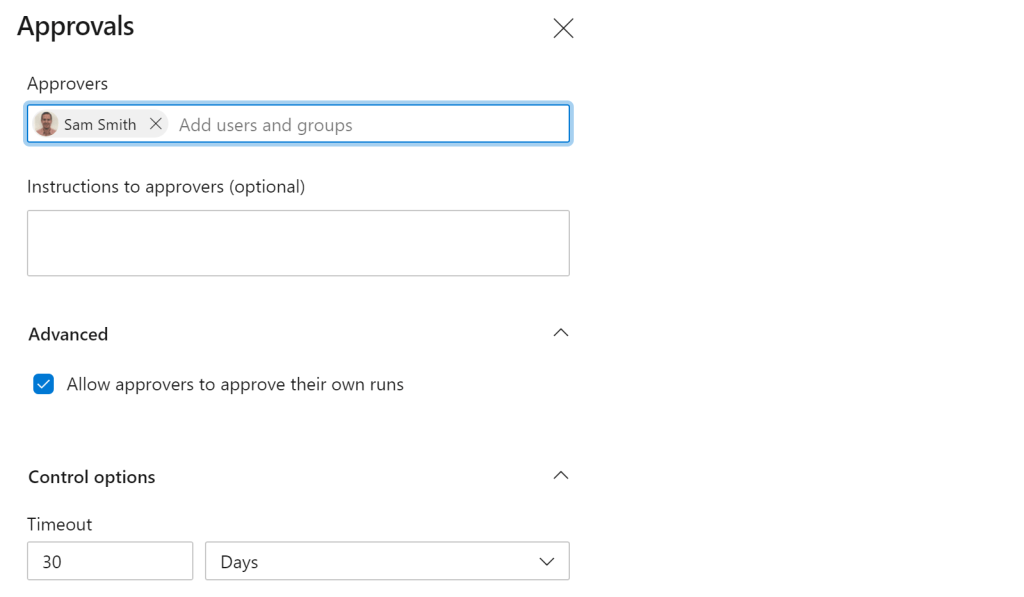The image size is (1024, 597).
Task: Click the Control options heading
Action: coord(92,477)
